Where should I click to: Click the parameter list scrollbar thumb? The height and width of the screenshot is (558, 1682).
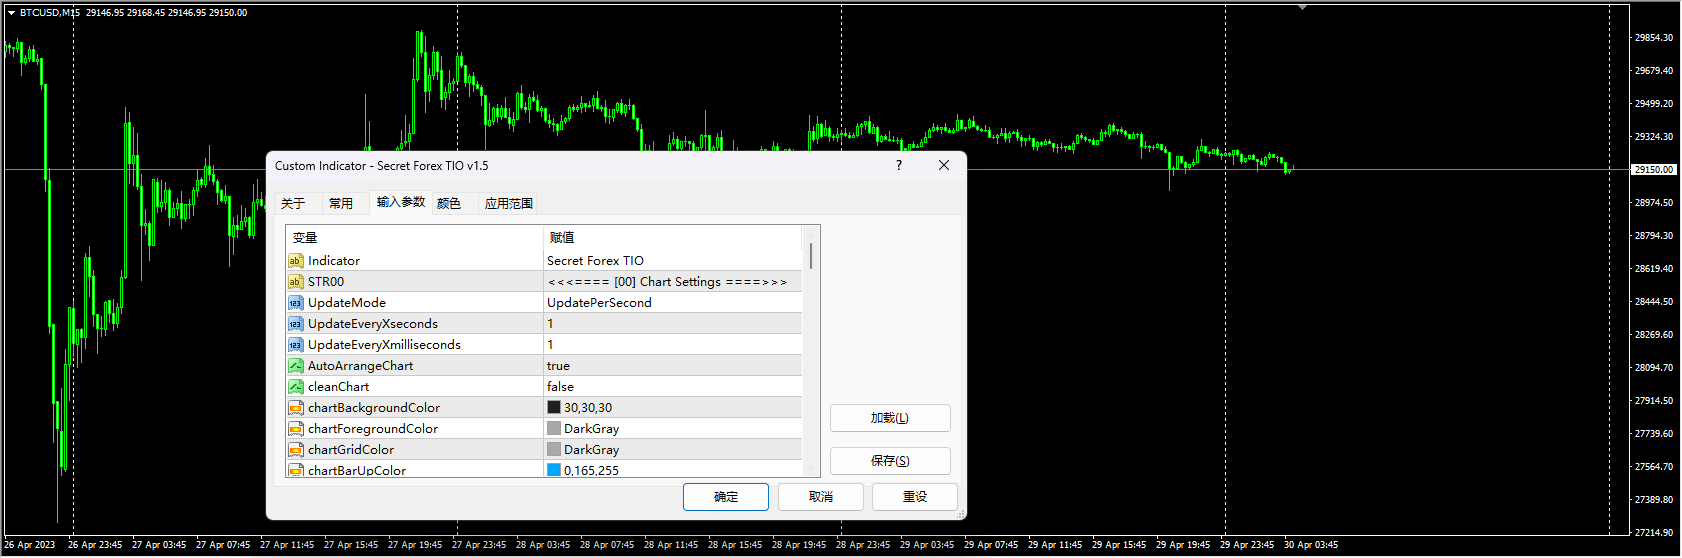(x=811, y=256)
